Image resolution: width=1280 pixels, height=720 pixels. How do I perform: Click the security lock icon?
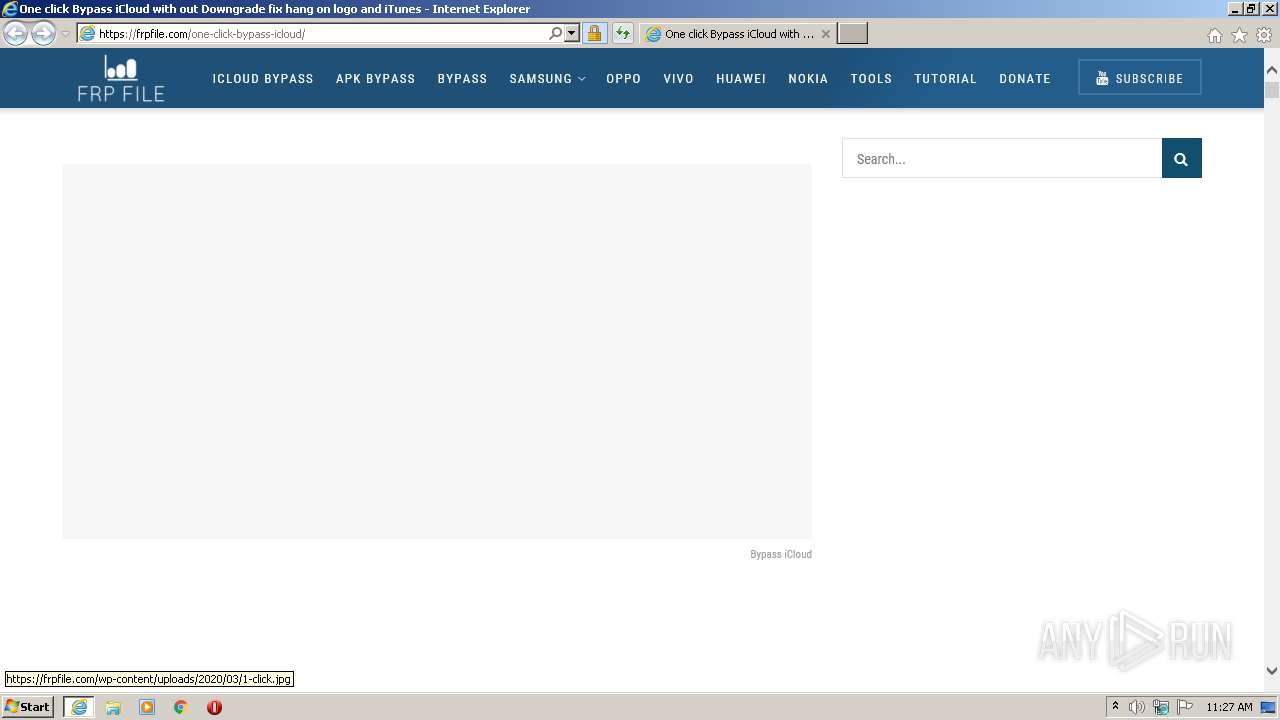tap(594, 33)
